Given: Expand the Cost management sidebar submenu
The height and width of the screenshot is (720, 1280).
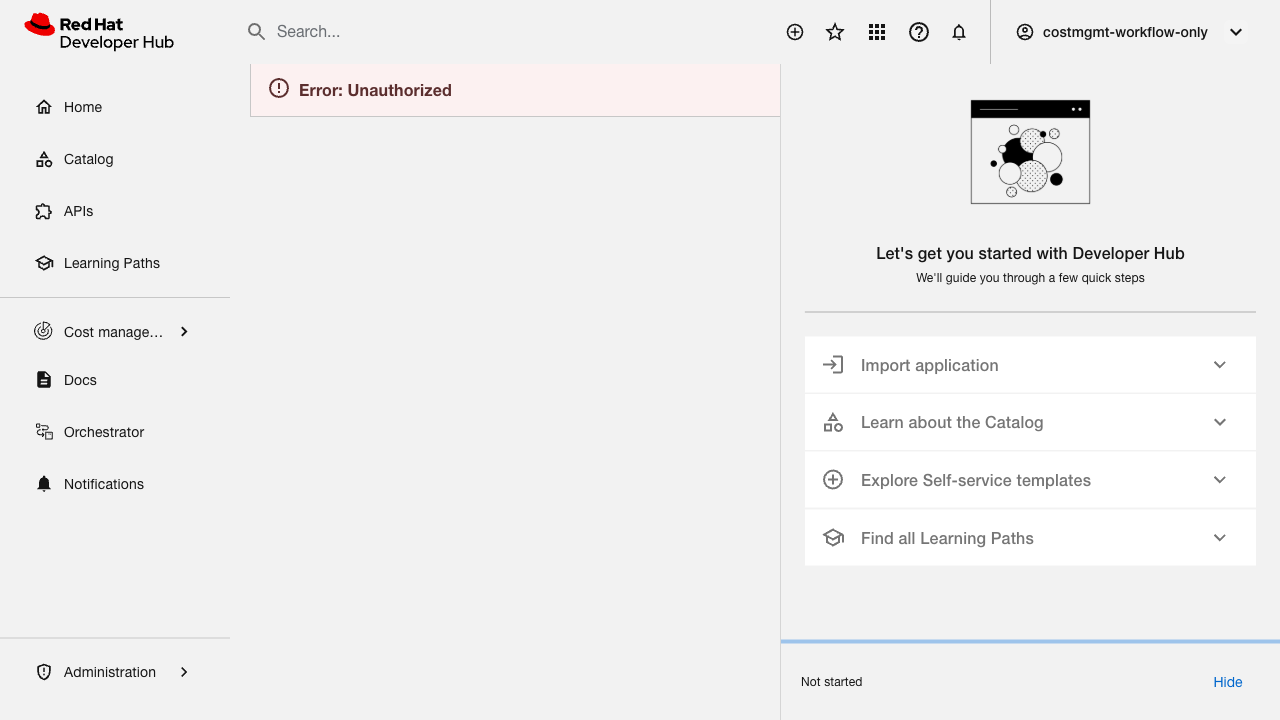Looking at the screenshot, I should pos(184,332).
